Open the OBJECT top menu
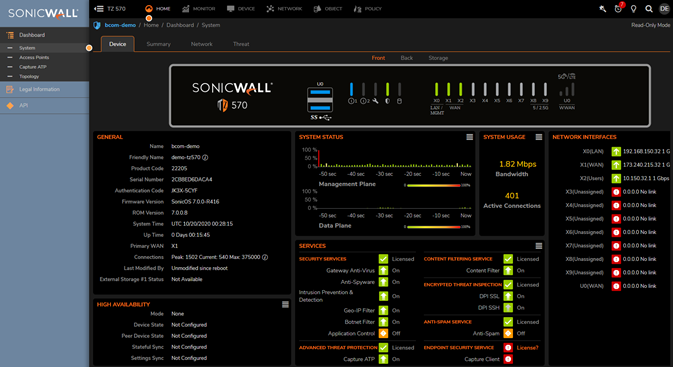The height and width of the screenshot is (367, 673). pos(328,9)
